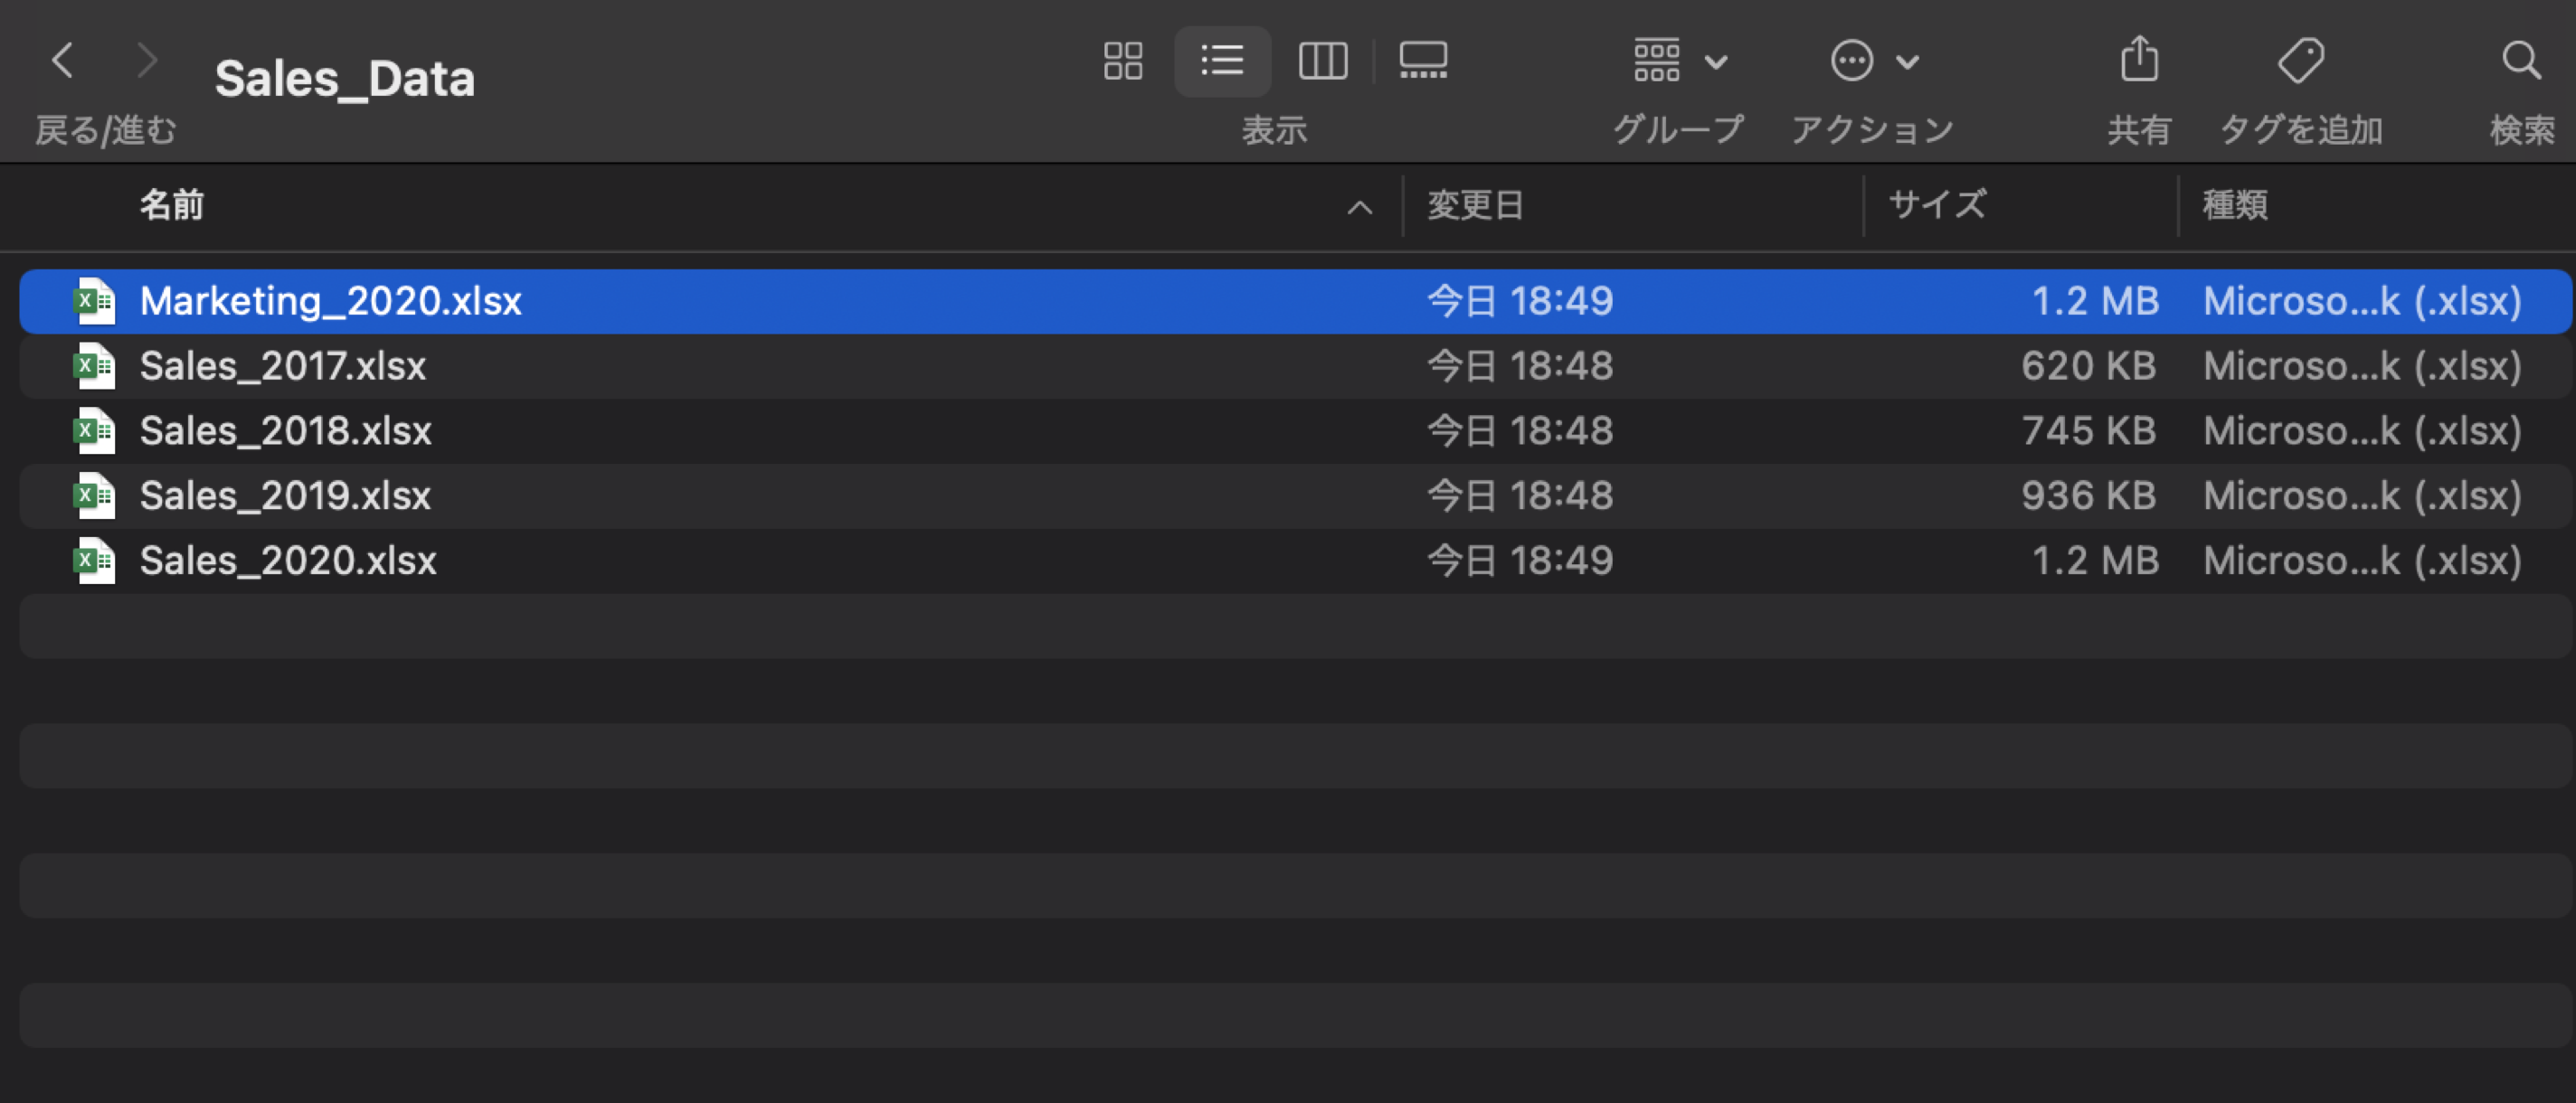The height and width of the screenshot is (1103, 2576).
Task: Expand the Group dropdown chevron
Action: (x=1716, y=63)
